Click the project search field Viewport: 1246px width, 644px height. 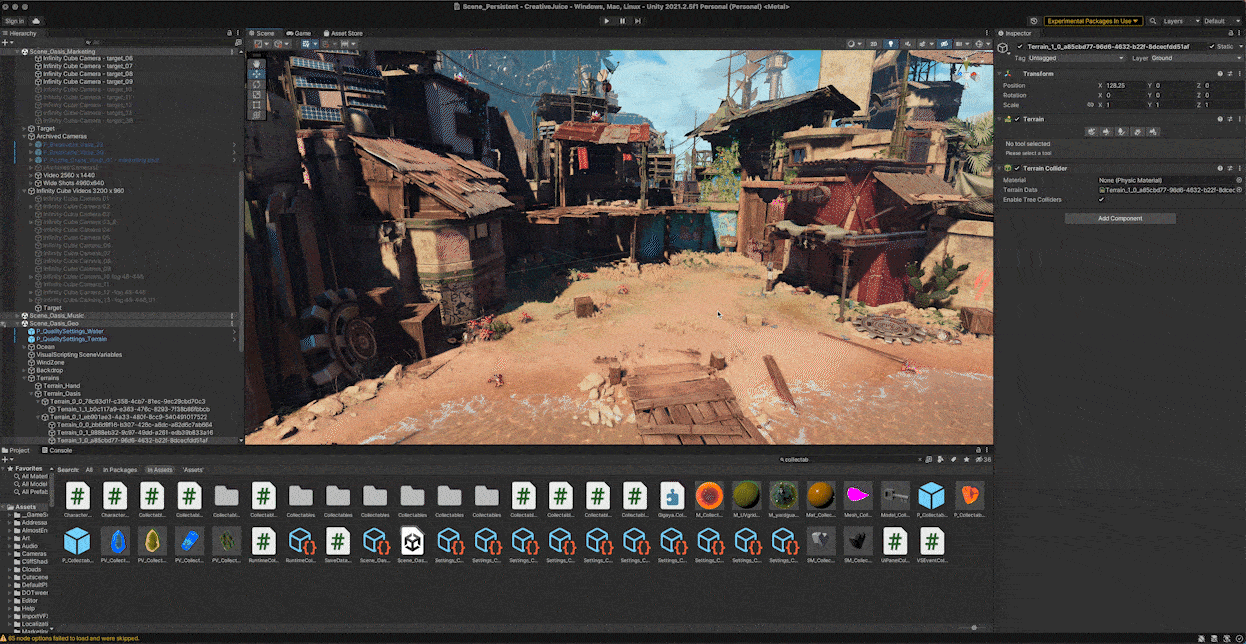pos(848,459)
